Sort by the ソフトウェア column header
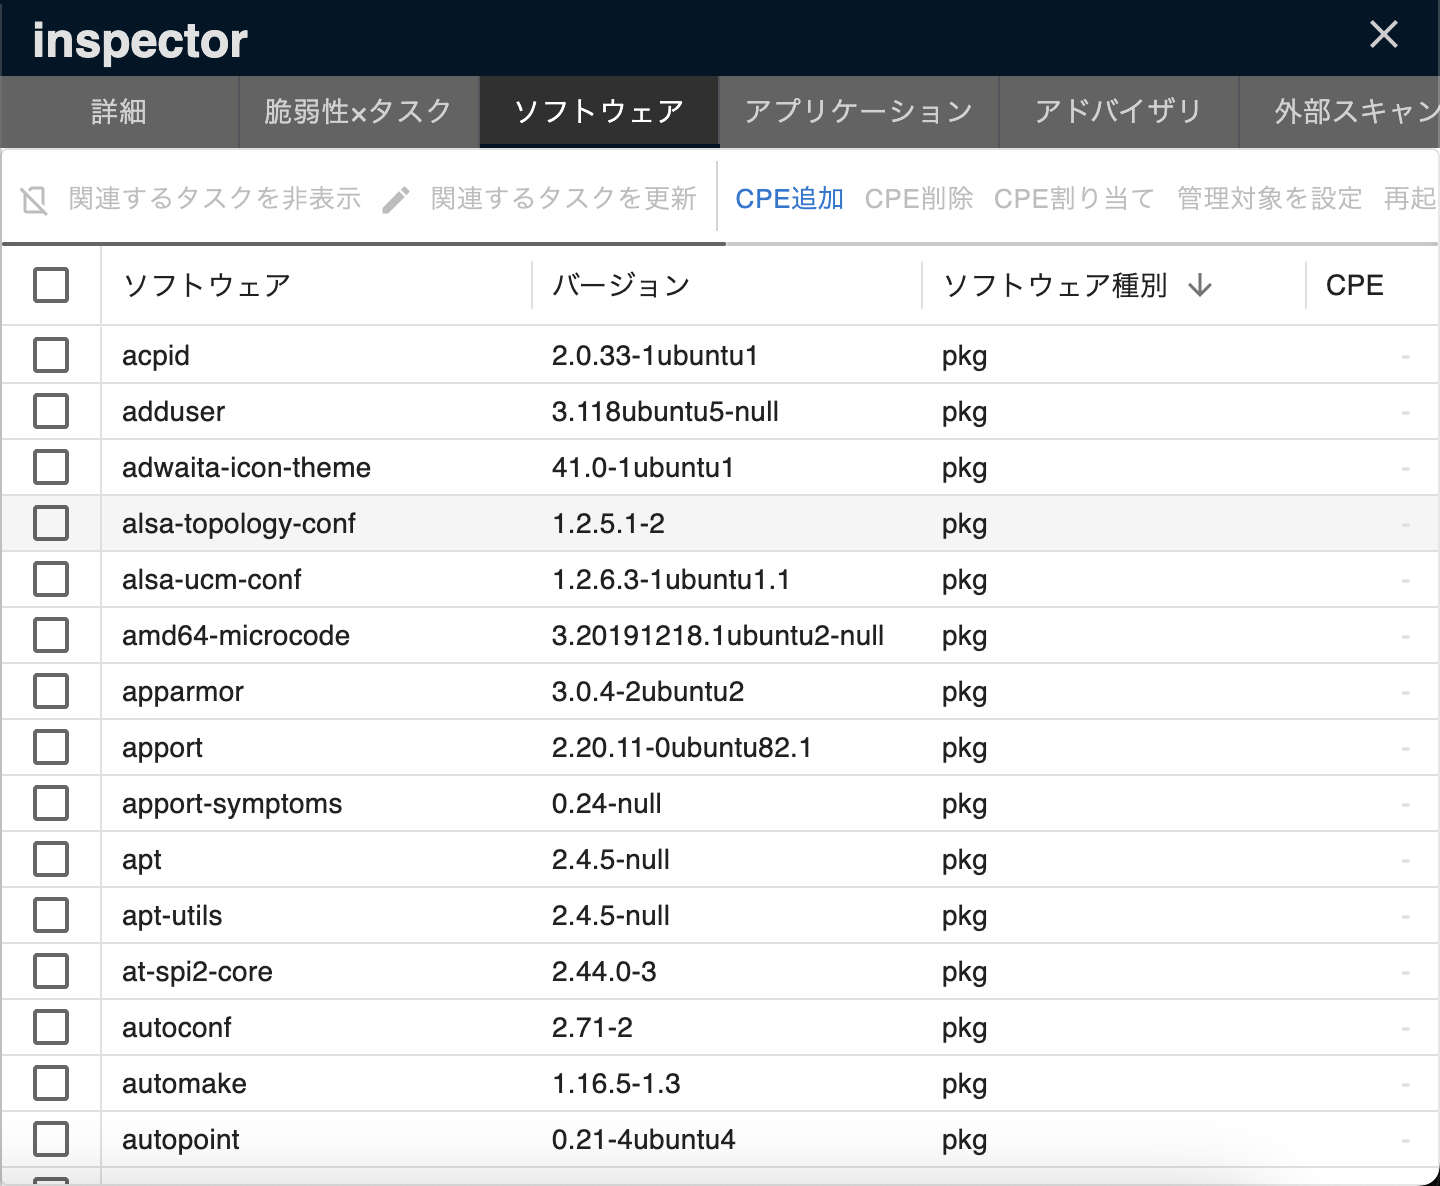Screen dimensions: 1440x1186 coord(207,286)
